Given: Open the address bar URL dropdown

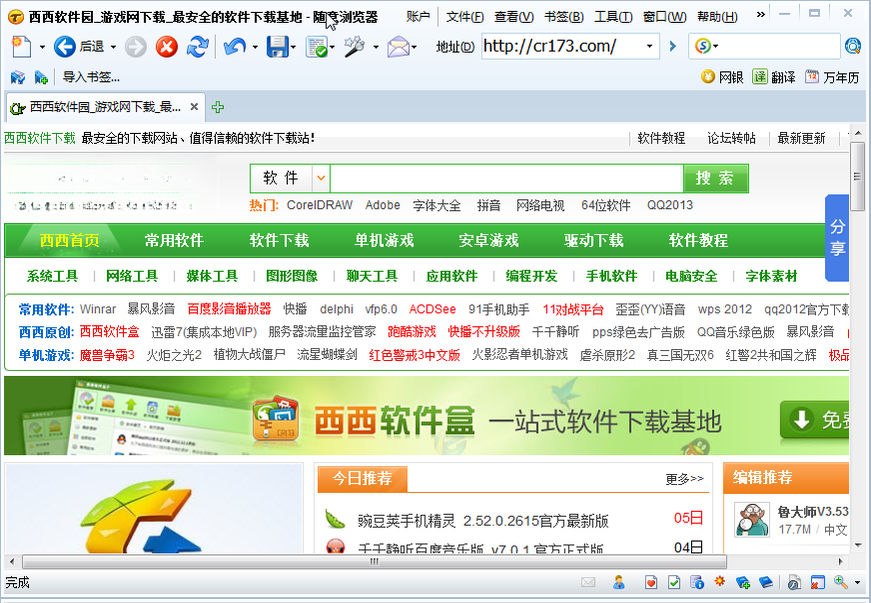Looking at the screenshot, I should click(x=649, y=46).
